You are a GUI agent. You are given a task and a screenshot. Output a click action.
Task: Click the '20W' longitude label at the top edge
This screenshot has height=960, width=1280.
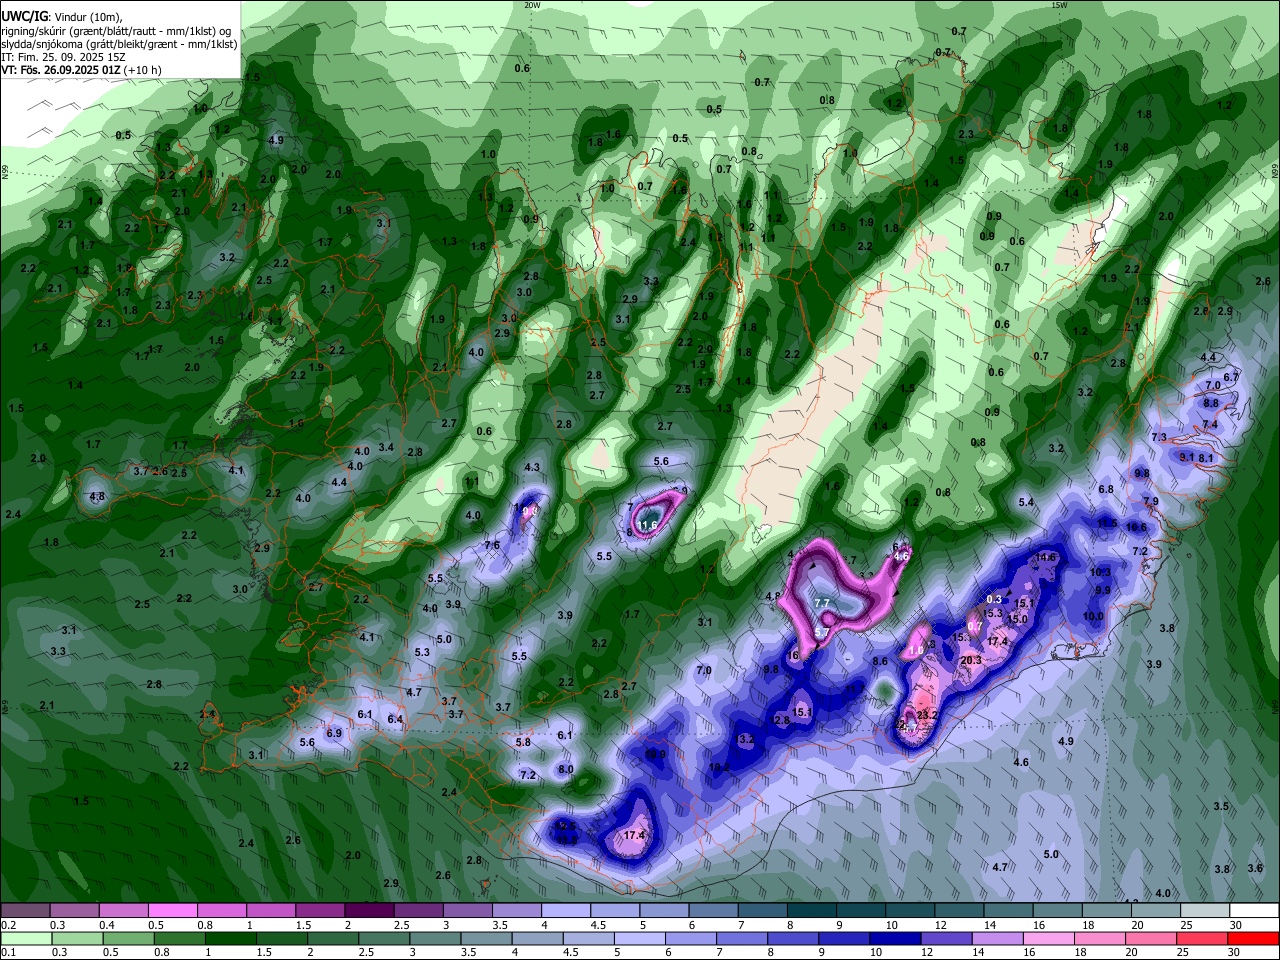pos(532,5)
